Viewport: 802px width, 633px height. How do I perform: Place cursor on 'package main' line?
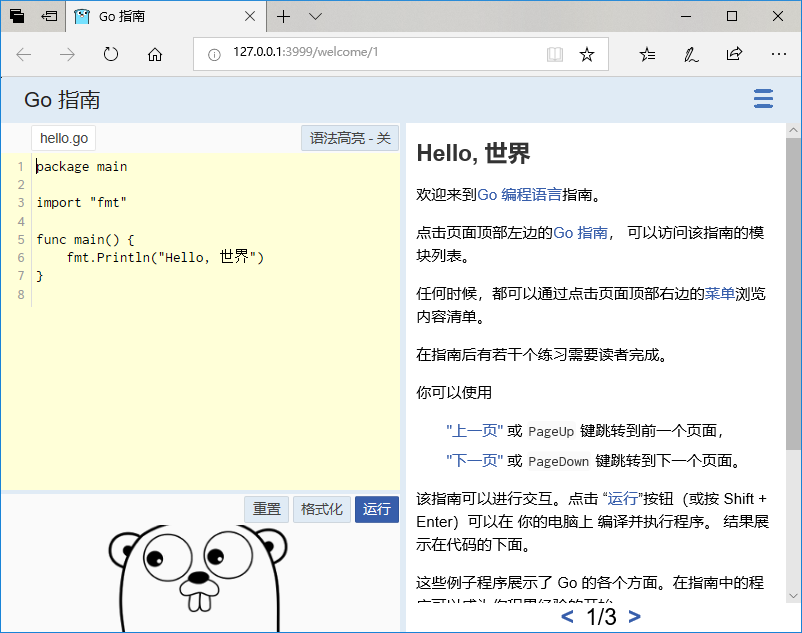81,167
